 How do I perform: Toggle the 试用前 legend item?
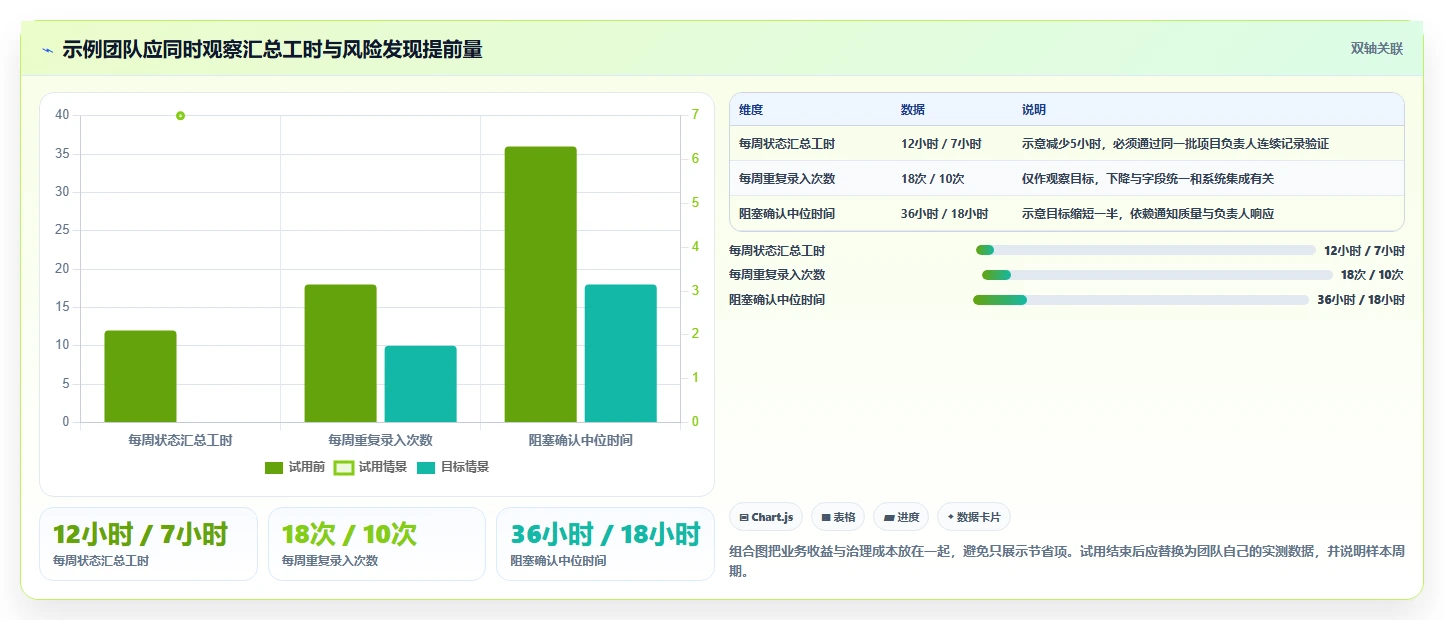295,467
